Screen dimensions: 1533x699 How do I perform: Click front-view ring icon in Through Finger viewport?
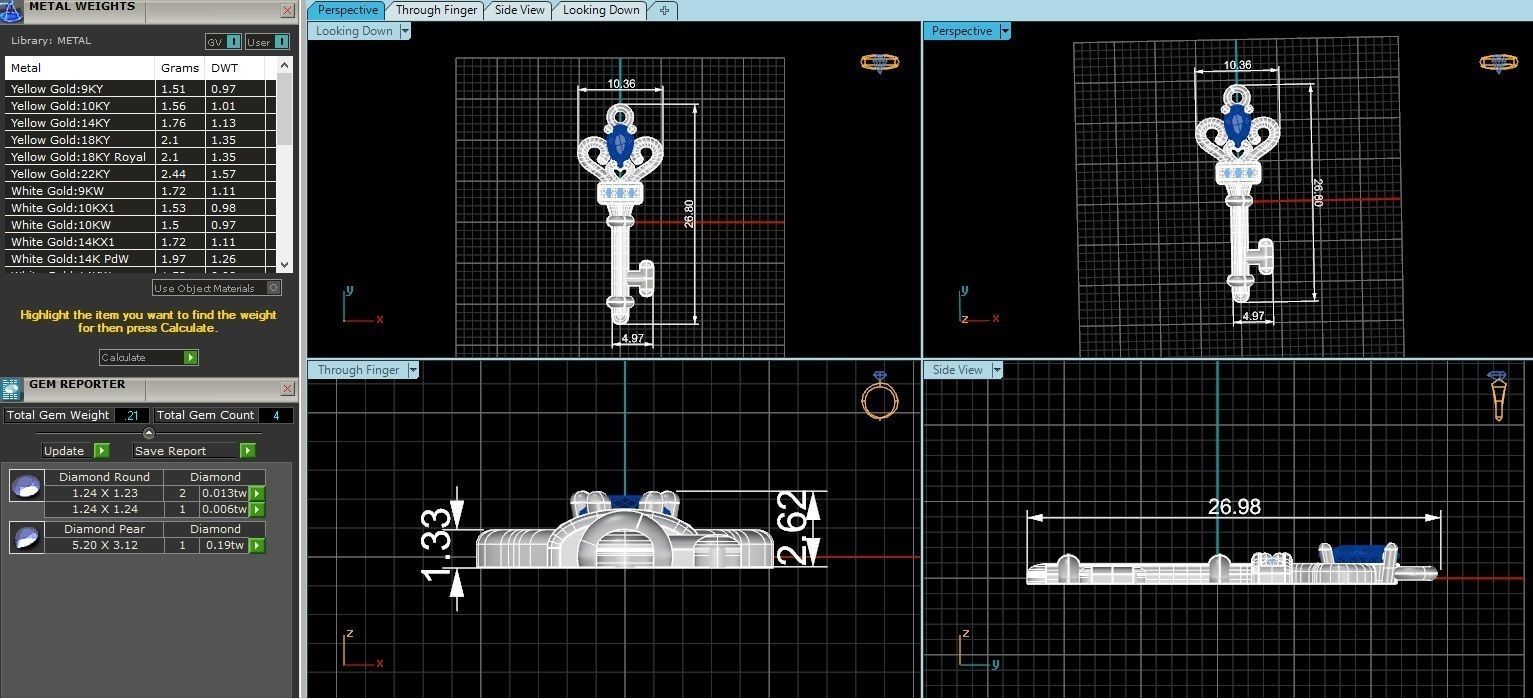pos(880,396)
